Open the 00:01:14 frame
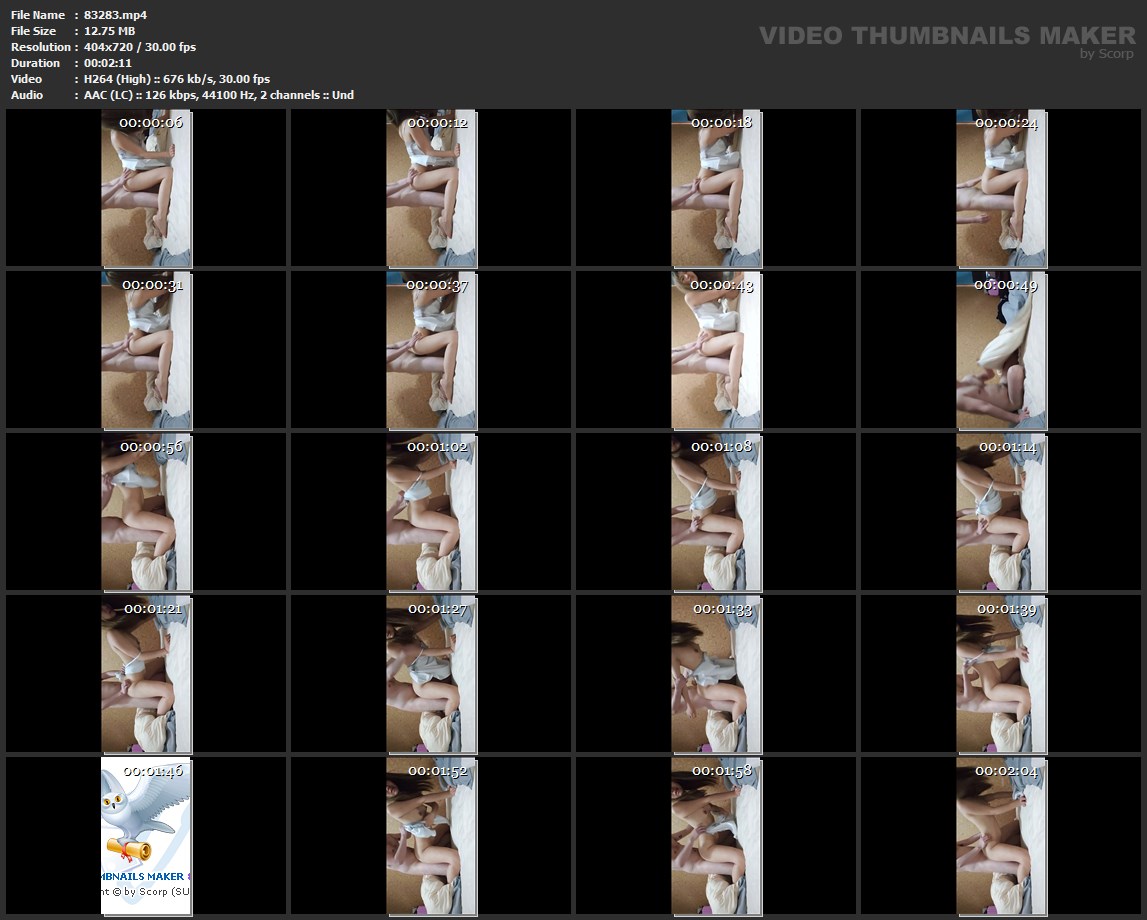1147x920 pixels. point(1001,512)
